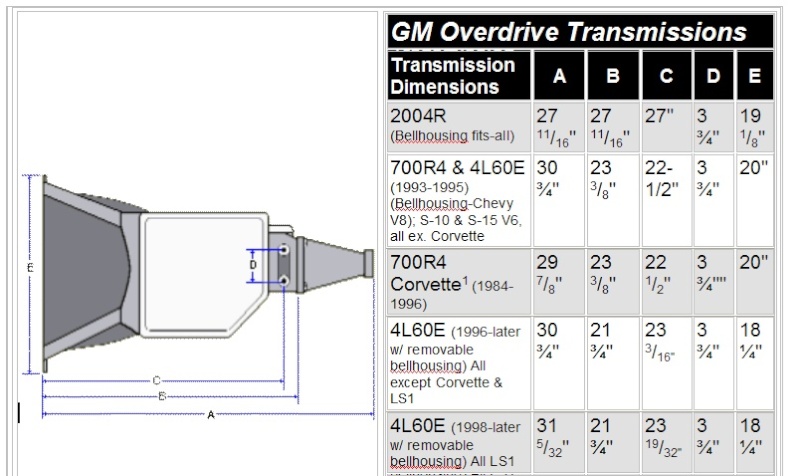This screenshot has width=800, height=476.
Task: Click the 700R4 & 4L60E row's B value
Action: (613, 201)
